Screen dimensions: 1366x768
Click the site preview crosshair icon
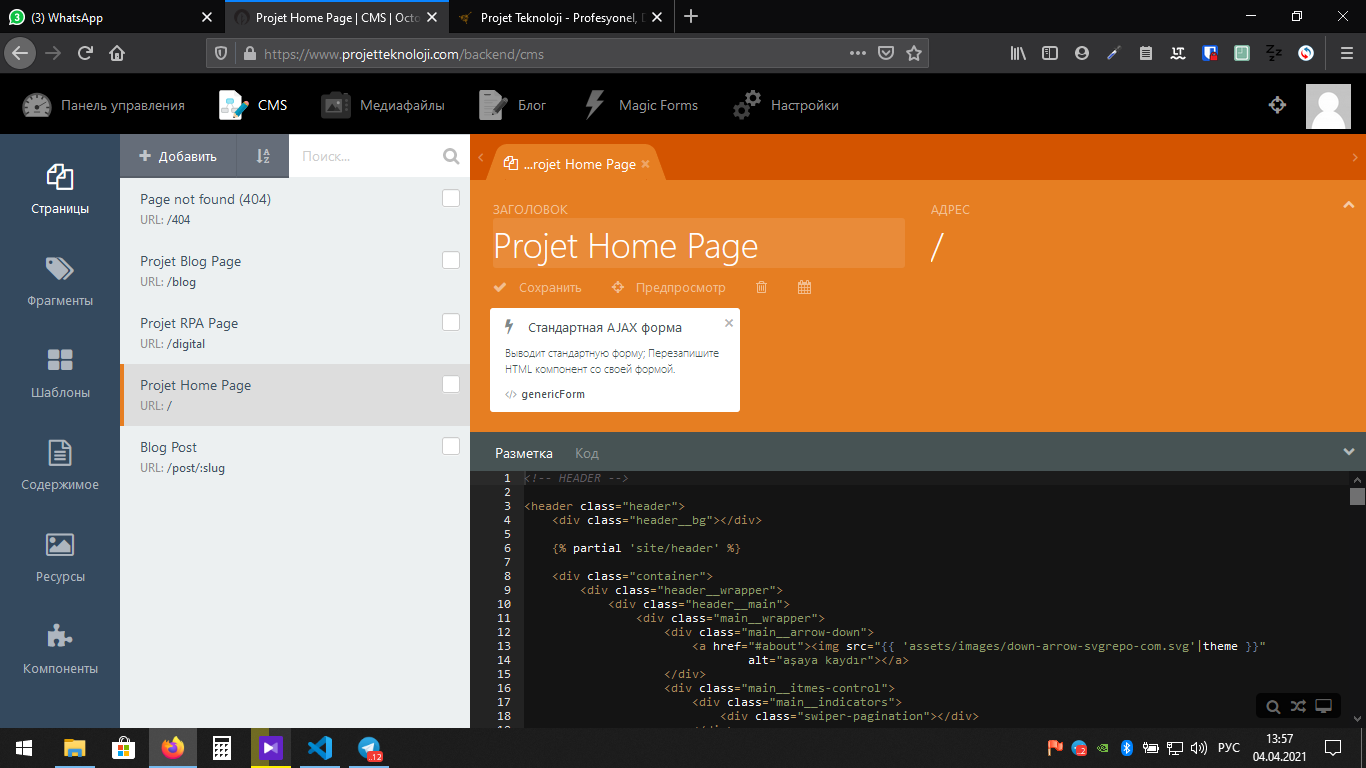click(x=1277, y=105)
